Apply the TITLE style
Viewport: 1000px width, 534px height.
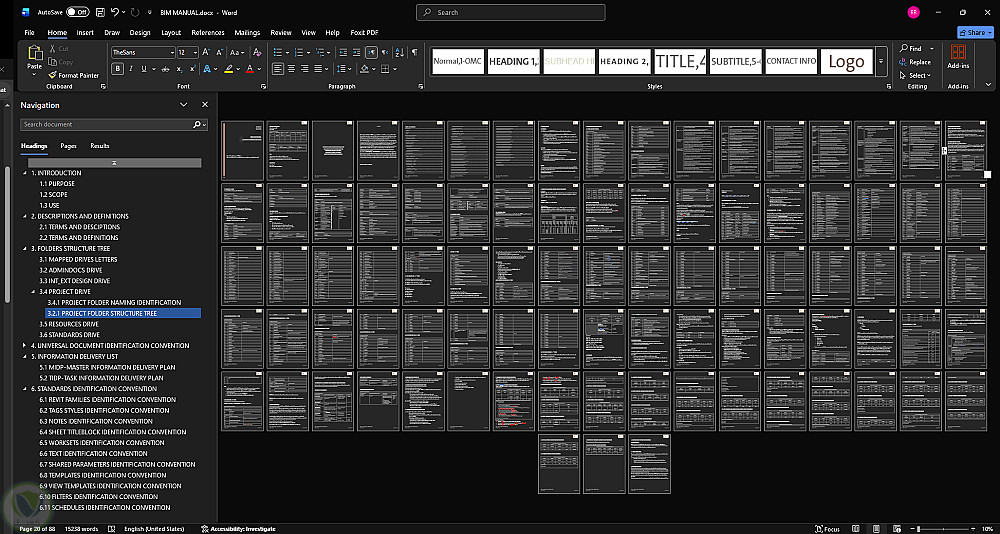[x=680, y=61]
